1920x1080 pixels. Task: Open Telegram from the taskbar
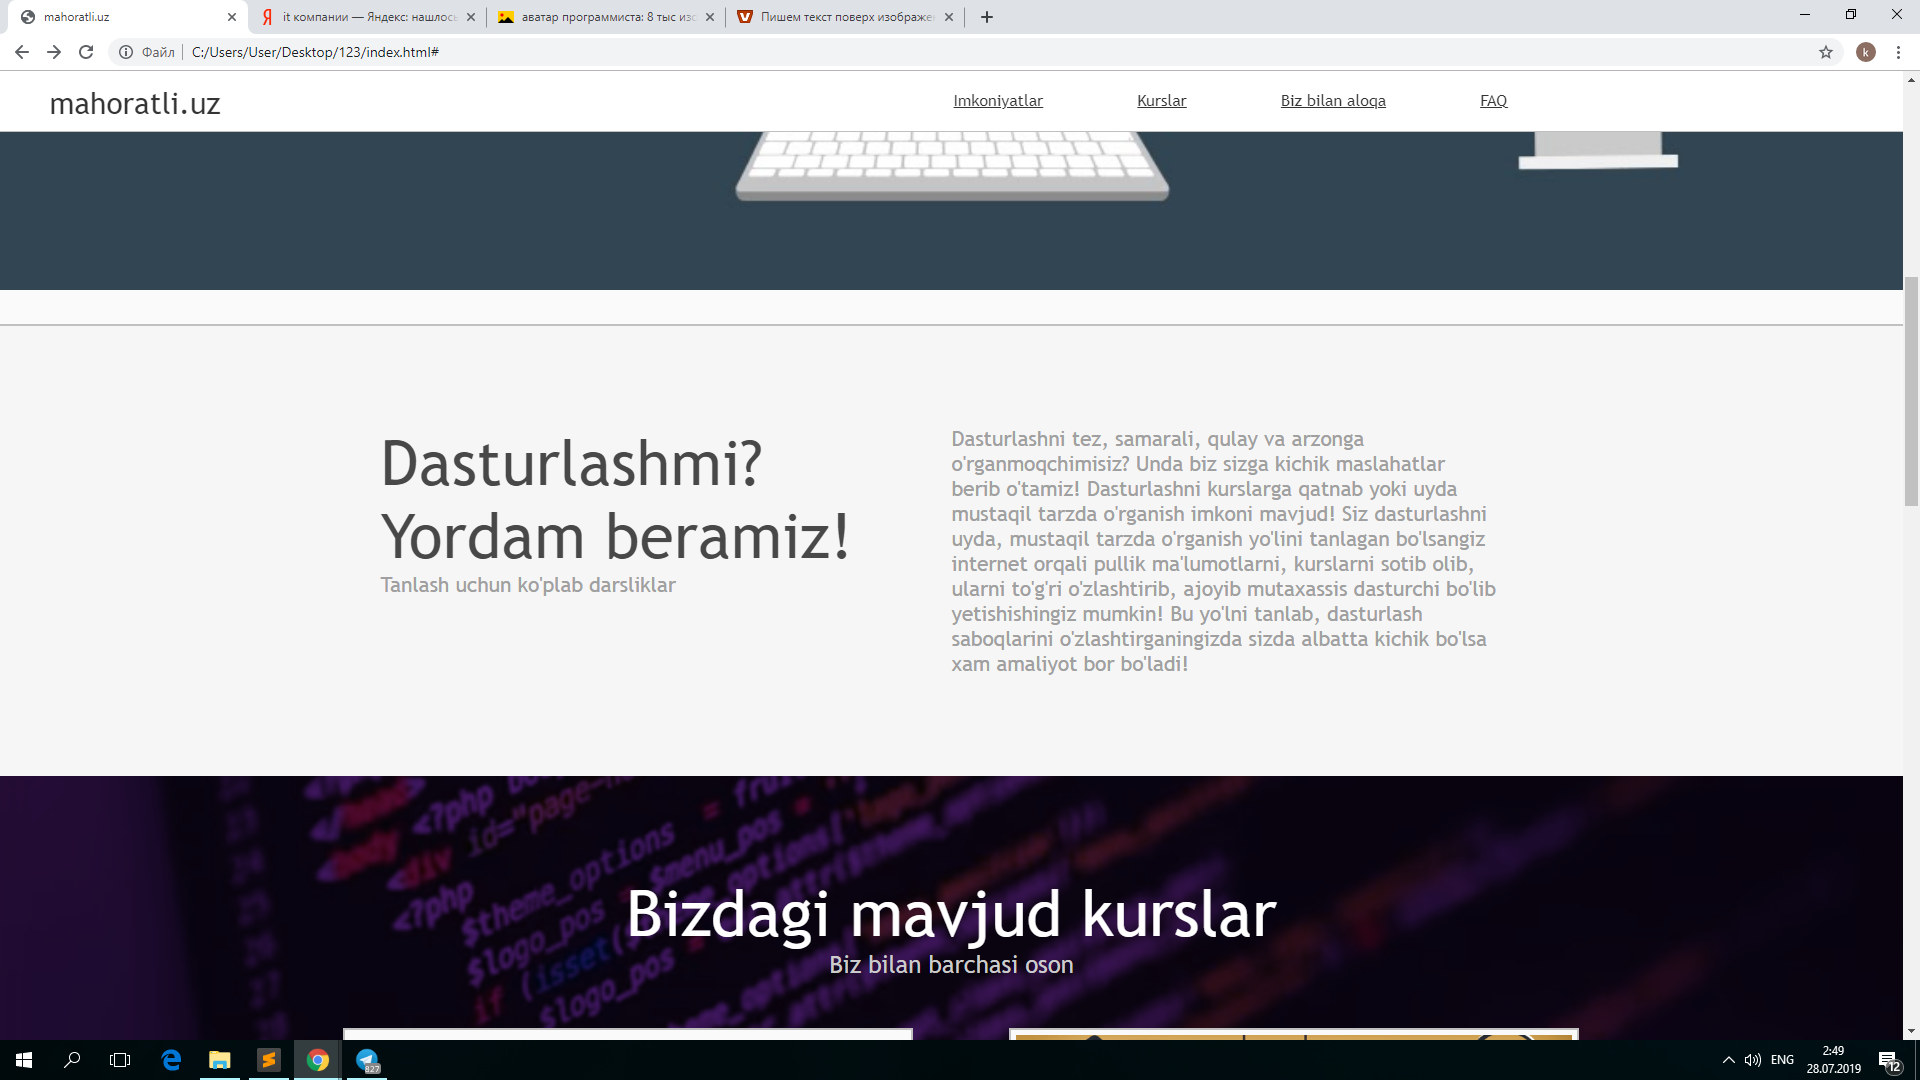[367, 1060]
